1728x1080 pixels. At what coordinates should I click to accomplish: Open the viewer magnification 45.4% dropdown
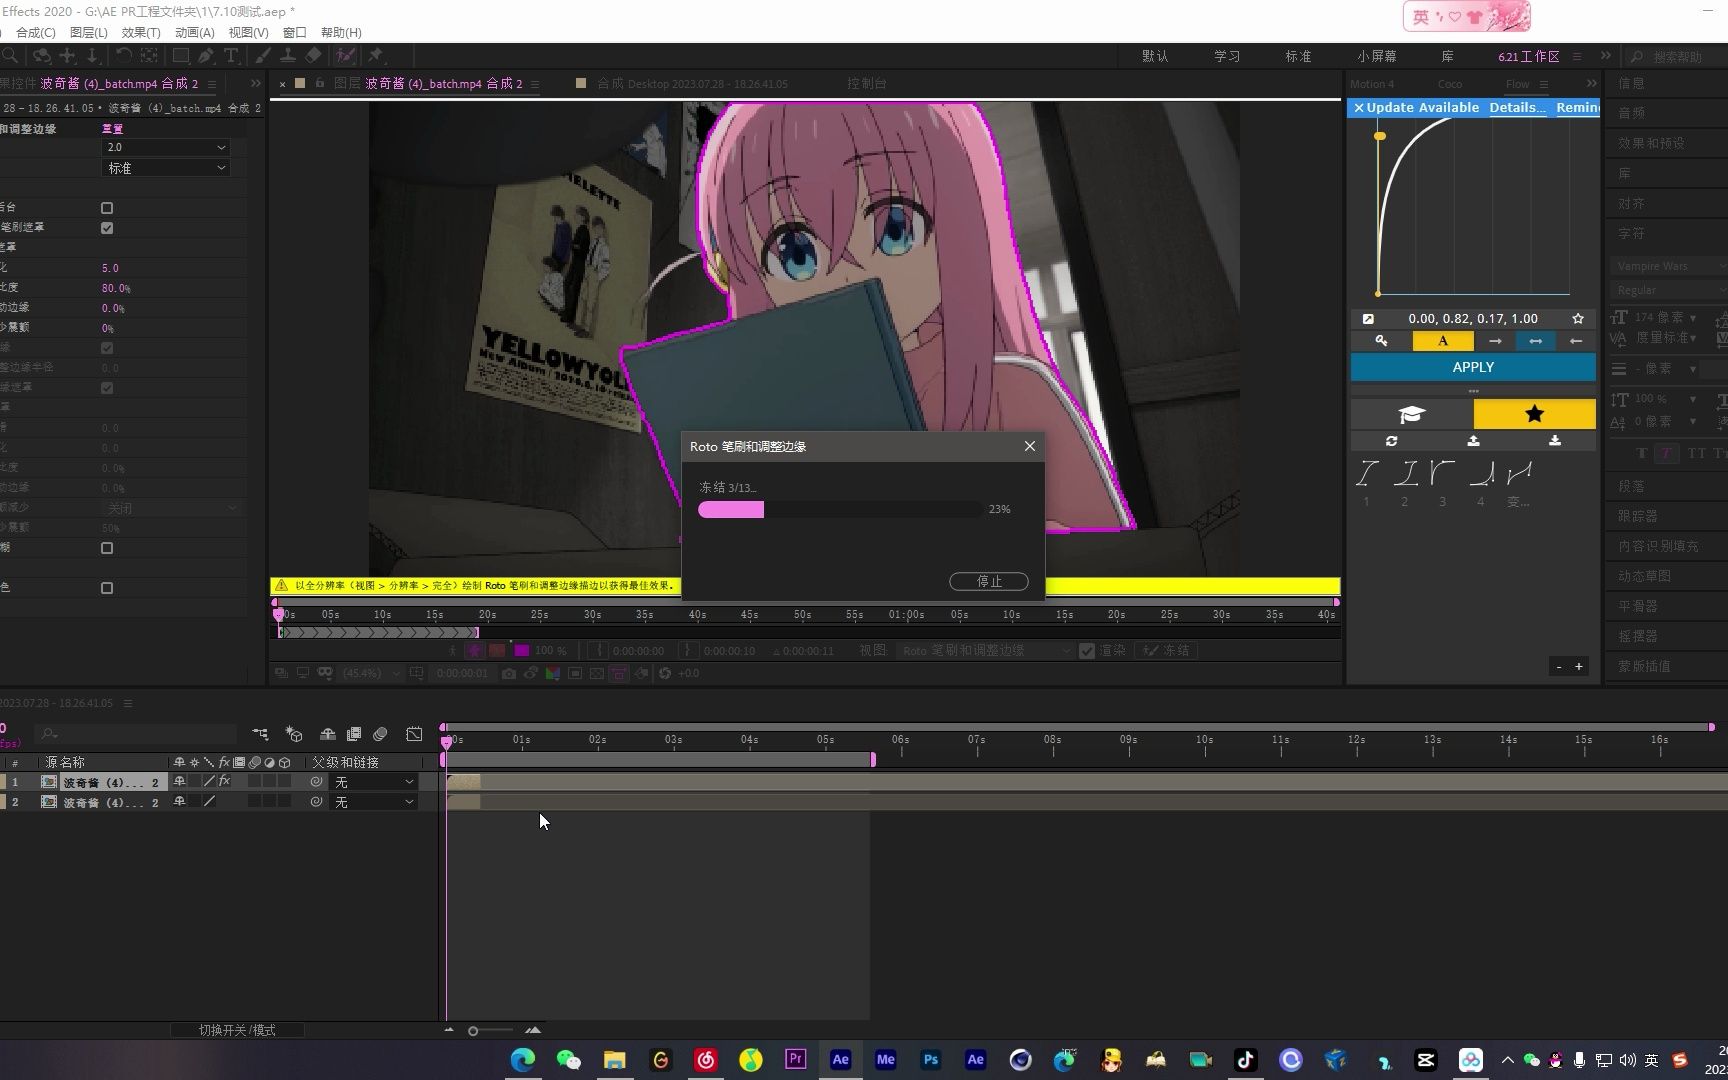[370, 673]
